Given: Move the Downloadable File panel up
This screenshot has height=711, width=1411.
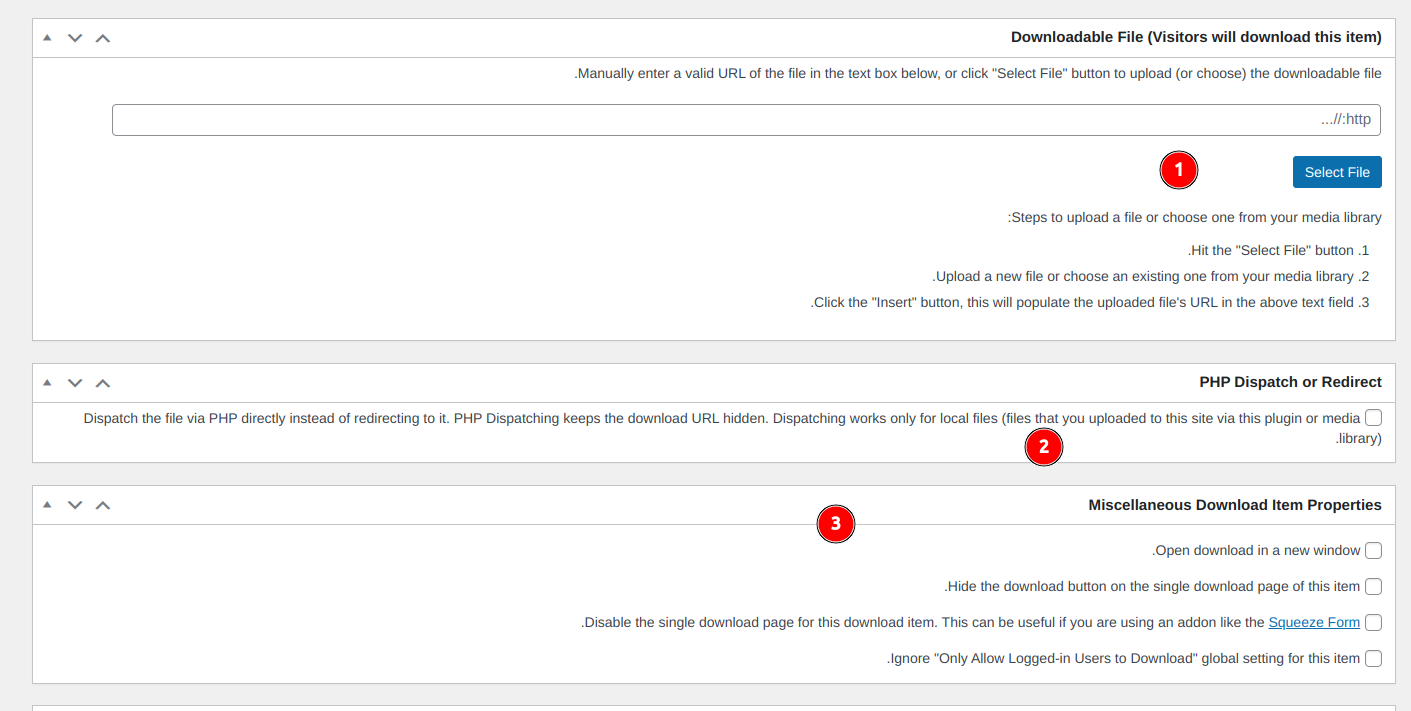Looking at the screenshot, I should coord(103,38).
